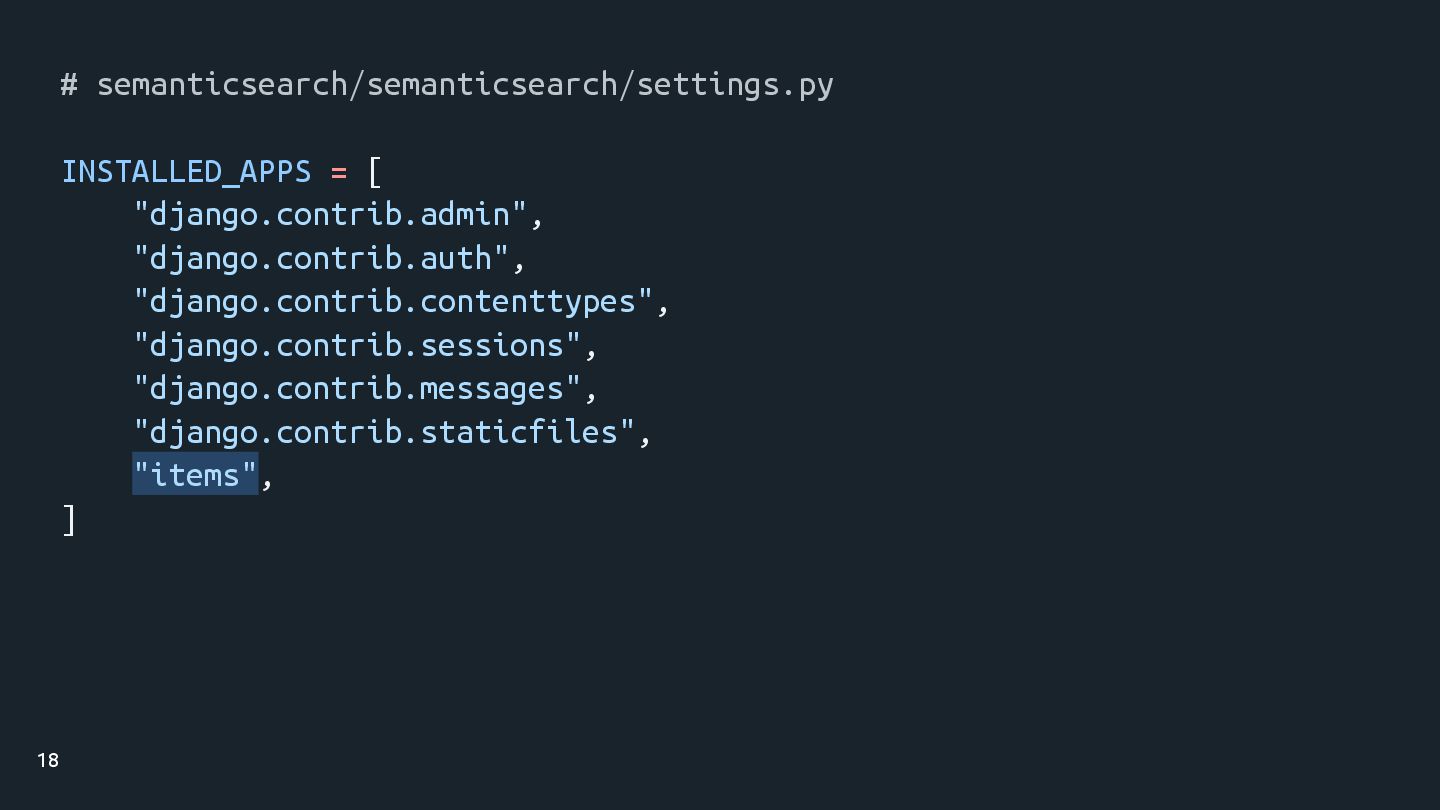The image size is (1440, 810).
Task: Click the highlighted "items" entry
Action: (x=195, y=475)
